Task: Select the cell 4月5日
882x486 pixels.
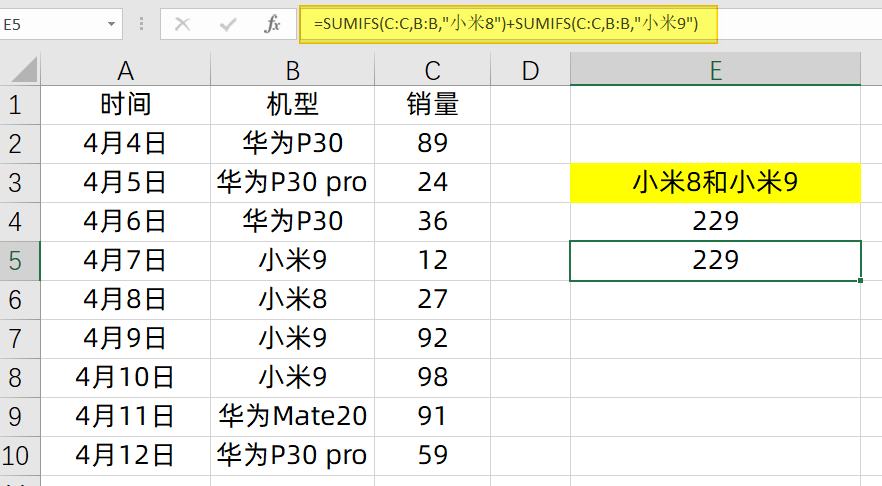Action: click(x=125, y=182)
